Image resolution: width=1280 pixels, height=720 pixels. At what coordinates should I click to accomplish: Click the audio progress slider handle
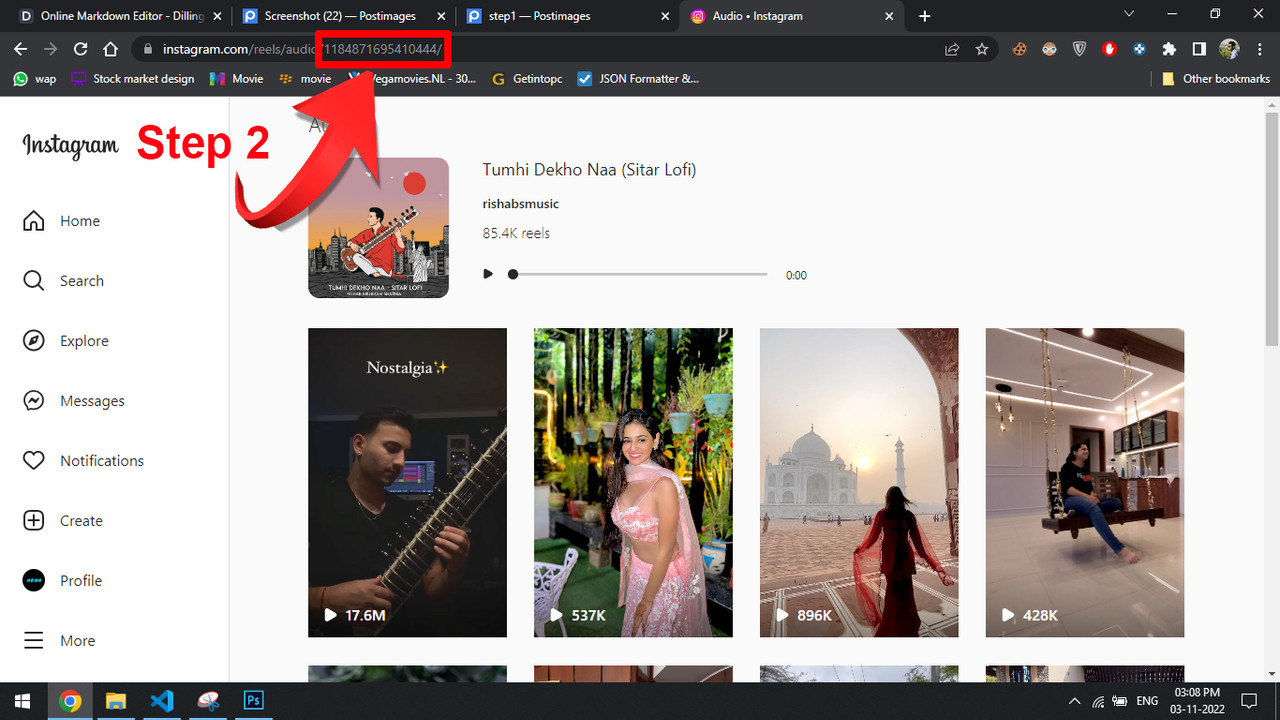pyautogui.click(x=513, y=274)
